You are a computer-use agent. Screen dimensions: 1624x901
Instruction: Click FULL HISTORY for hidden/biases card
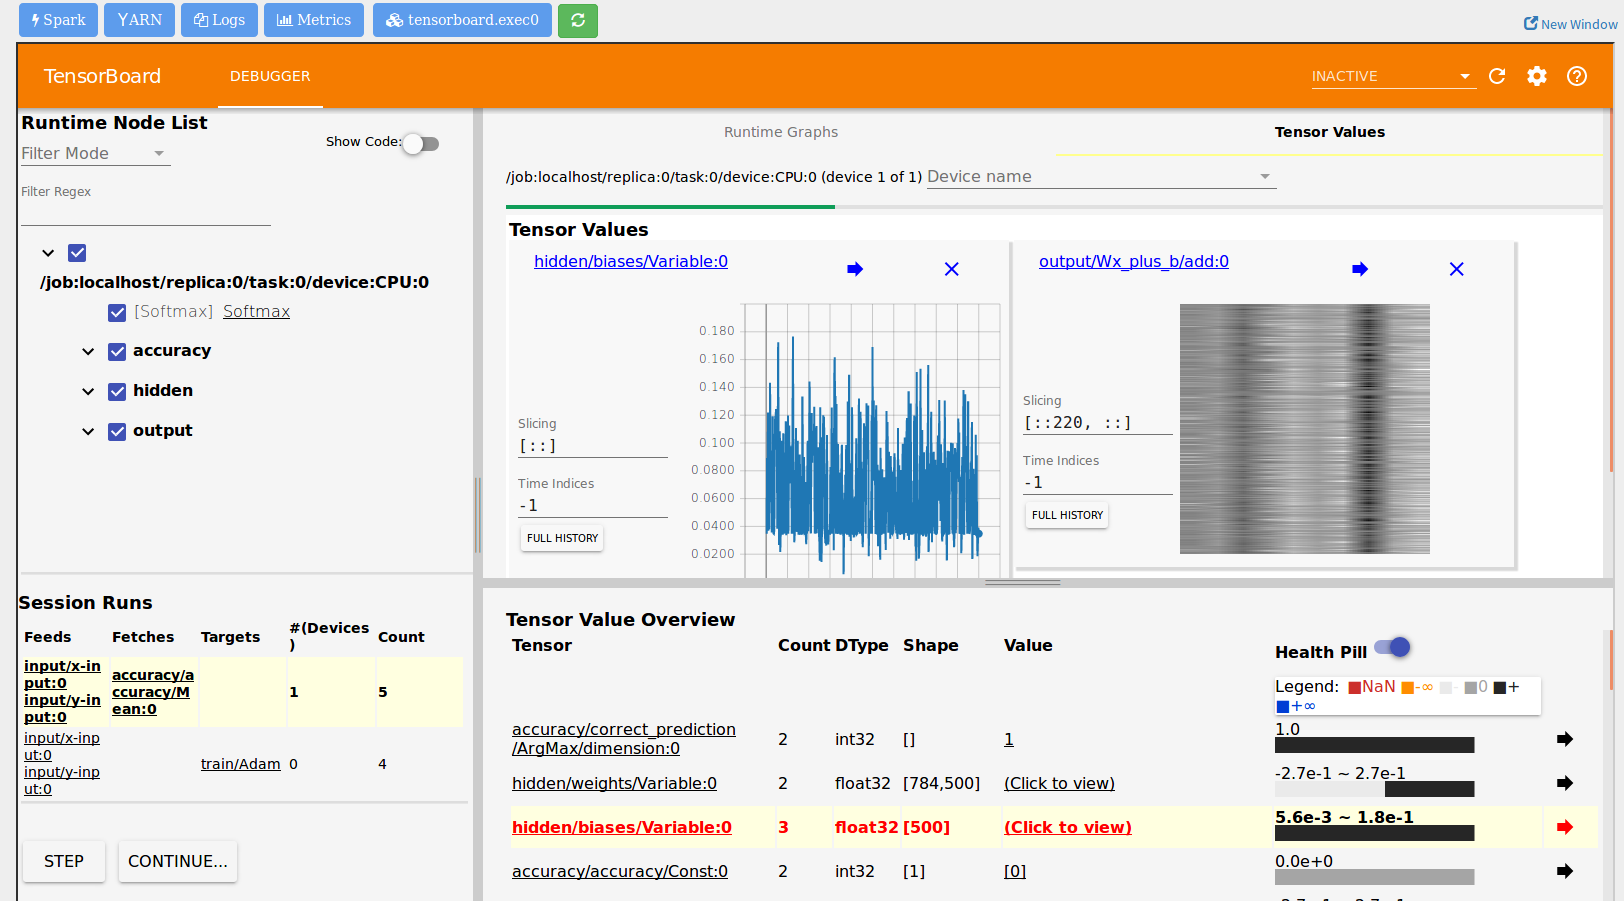562,538
